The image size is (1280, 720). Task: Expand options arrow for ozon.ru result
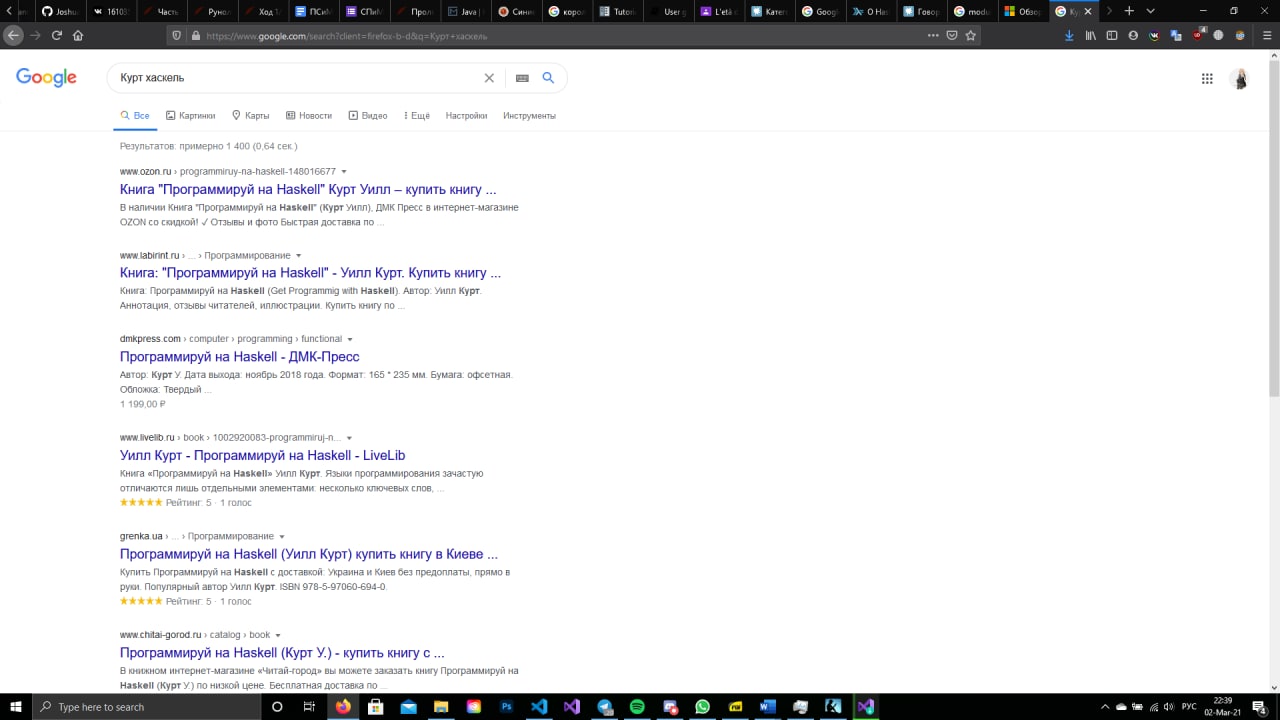(x=344, y=172)
